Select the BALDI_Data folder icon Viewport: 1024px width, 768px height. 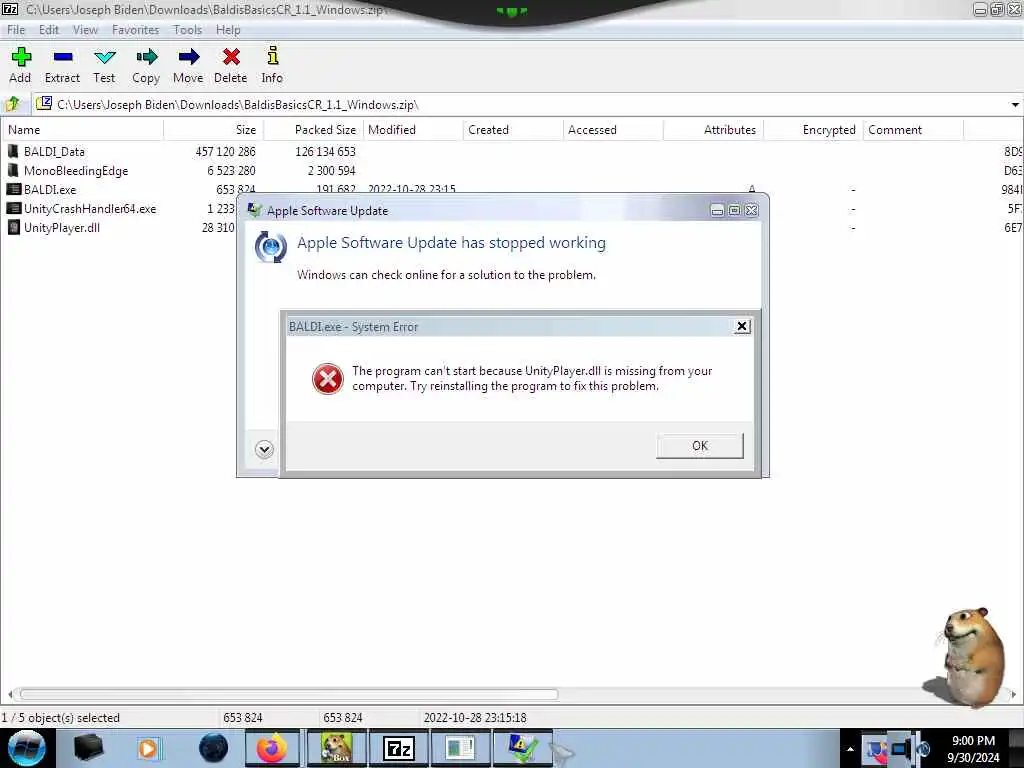[13, 152]
